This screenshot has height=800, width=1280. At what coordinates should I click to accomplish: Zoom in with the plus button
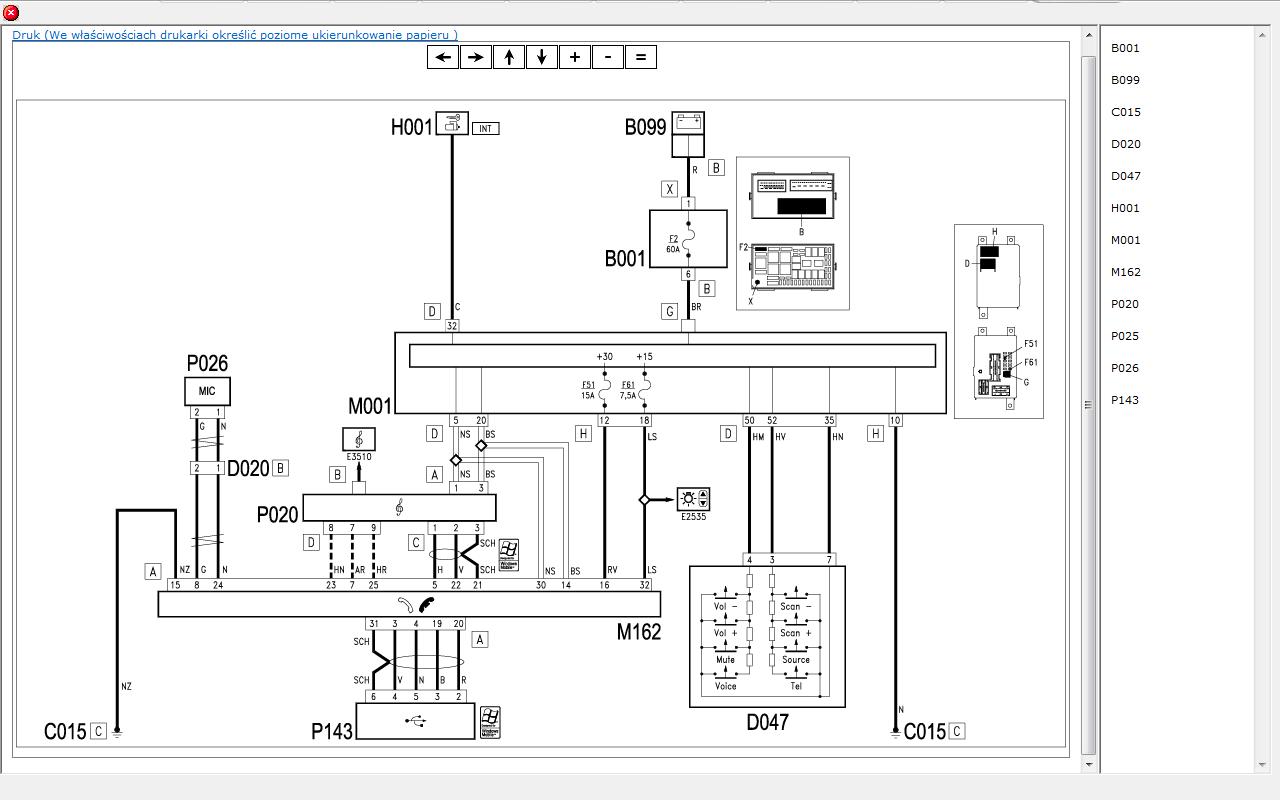point(575,57)
